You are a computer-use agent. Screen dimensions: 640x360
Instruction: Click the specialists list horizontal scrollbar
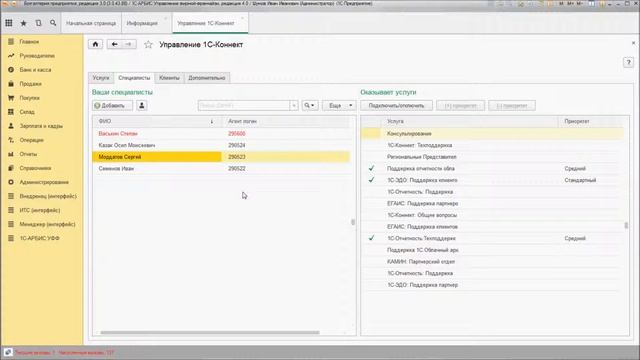[210, 332]
